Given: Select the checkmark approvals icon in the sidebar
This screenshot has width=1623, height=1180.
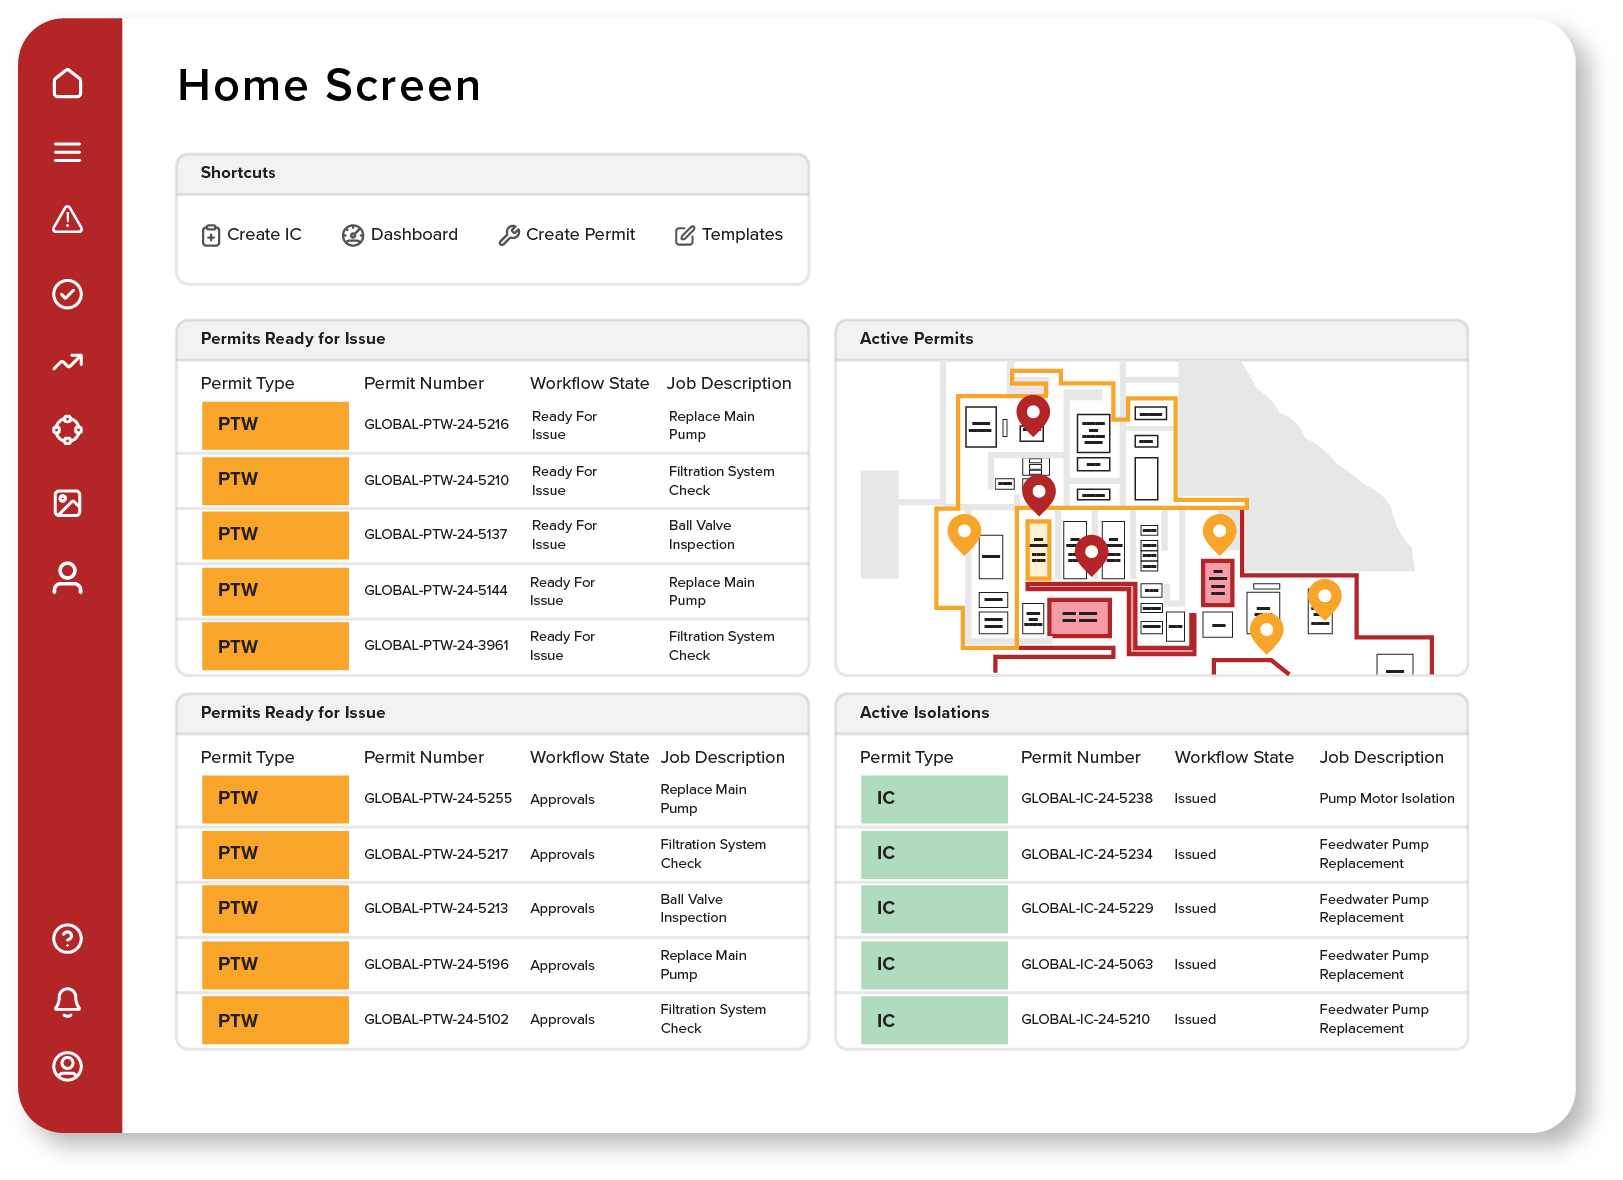Looking at the screenshot, I should tap(67, 293).
